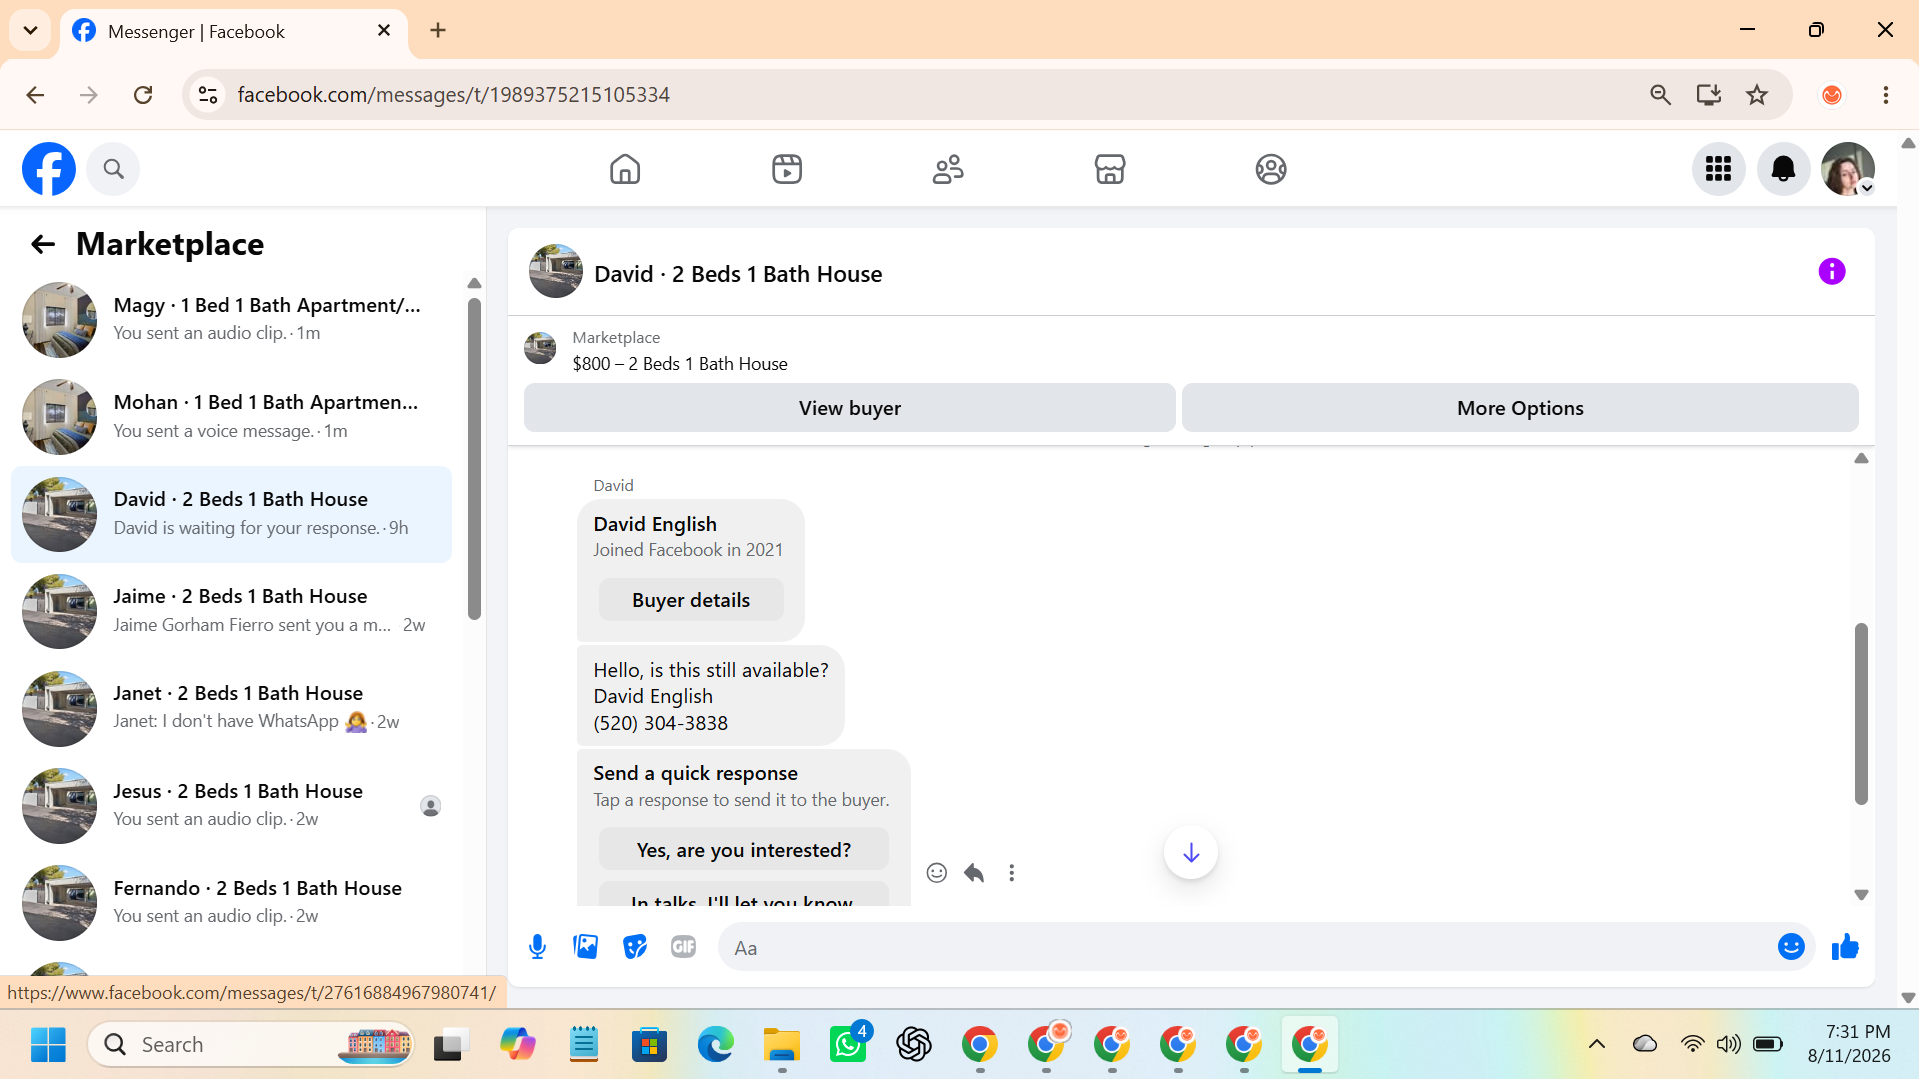Open more message actions menu
The width and height of the screenshot is (1919, 1079).
tap(1011, 873)
